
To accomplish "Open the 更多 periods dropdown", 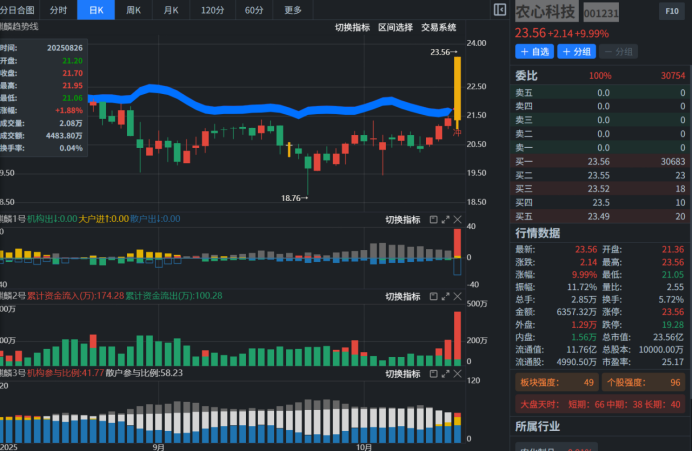I will (292, 10).
